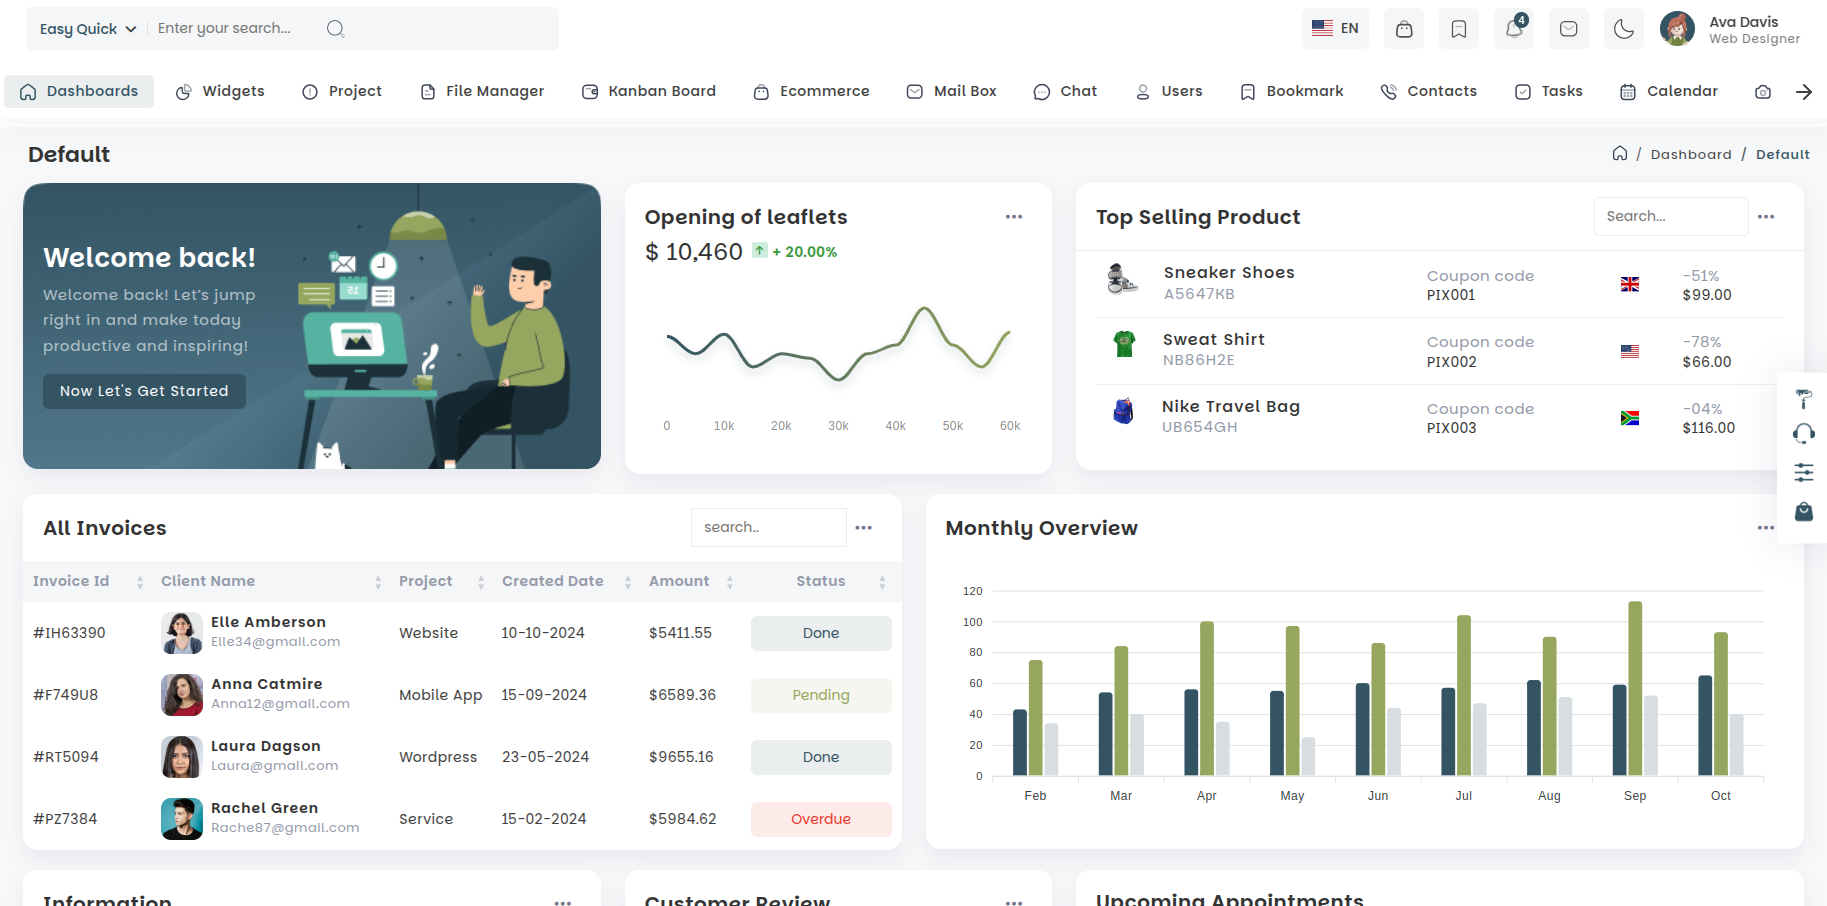Expand the Opening of leaflets options menu
Screen dimensions: 1827x906
pyautogui.click(x=1013, y=216)
